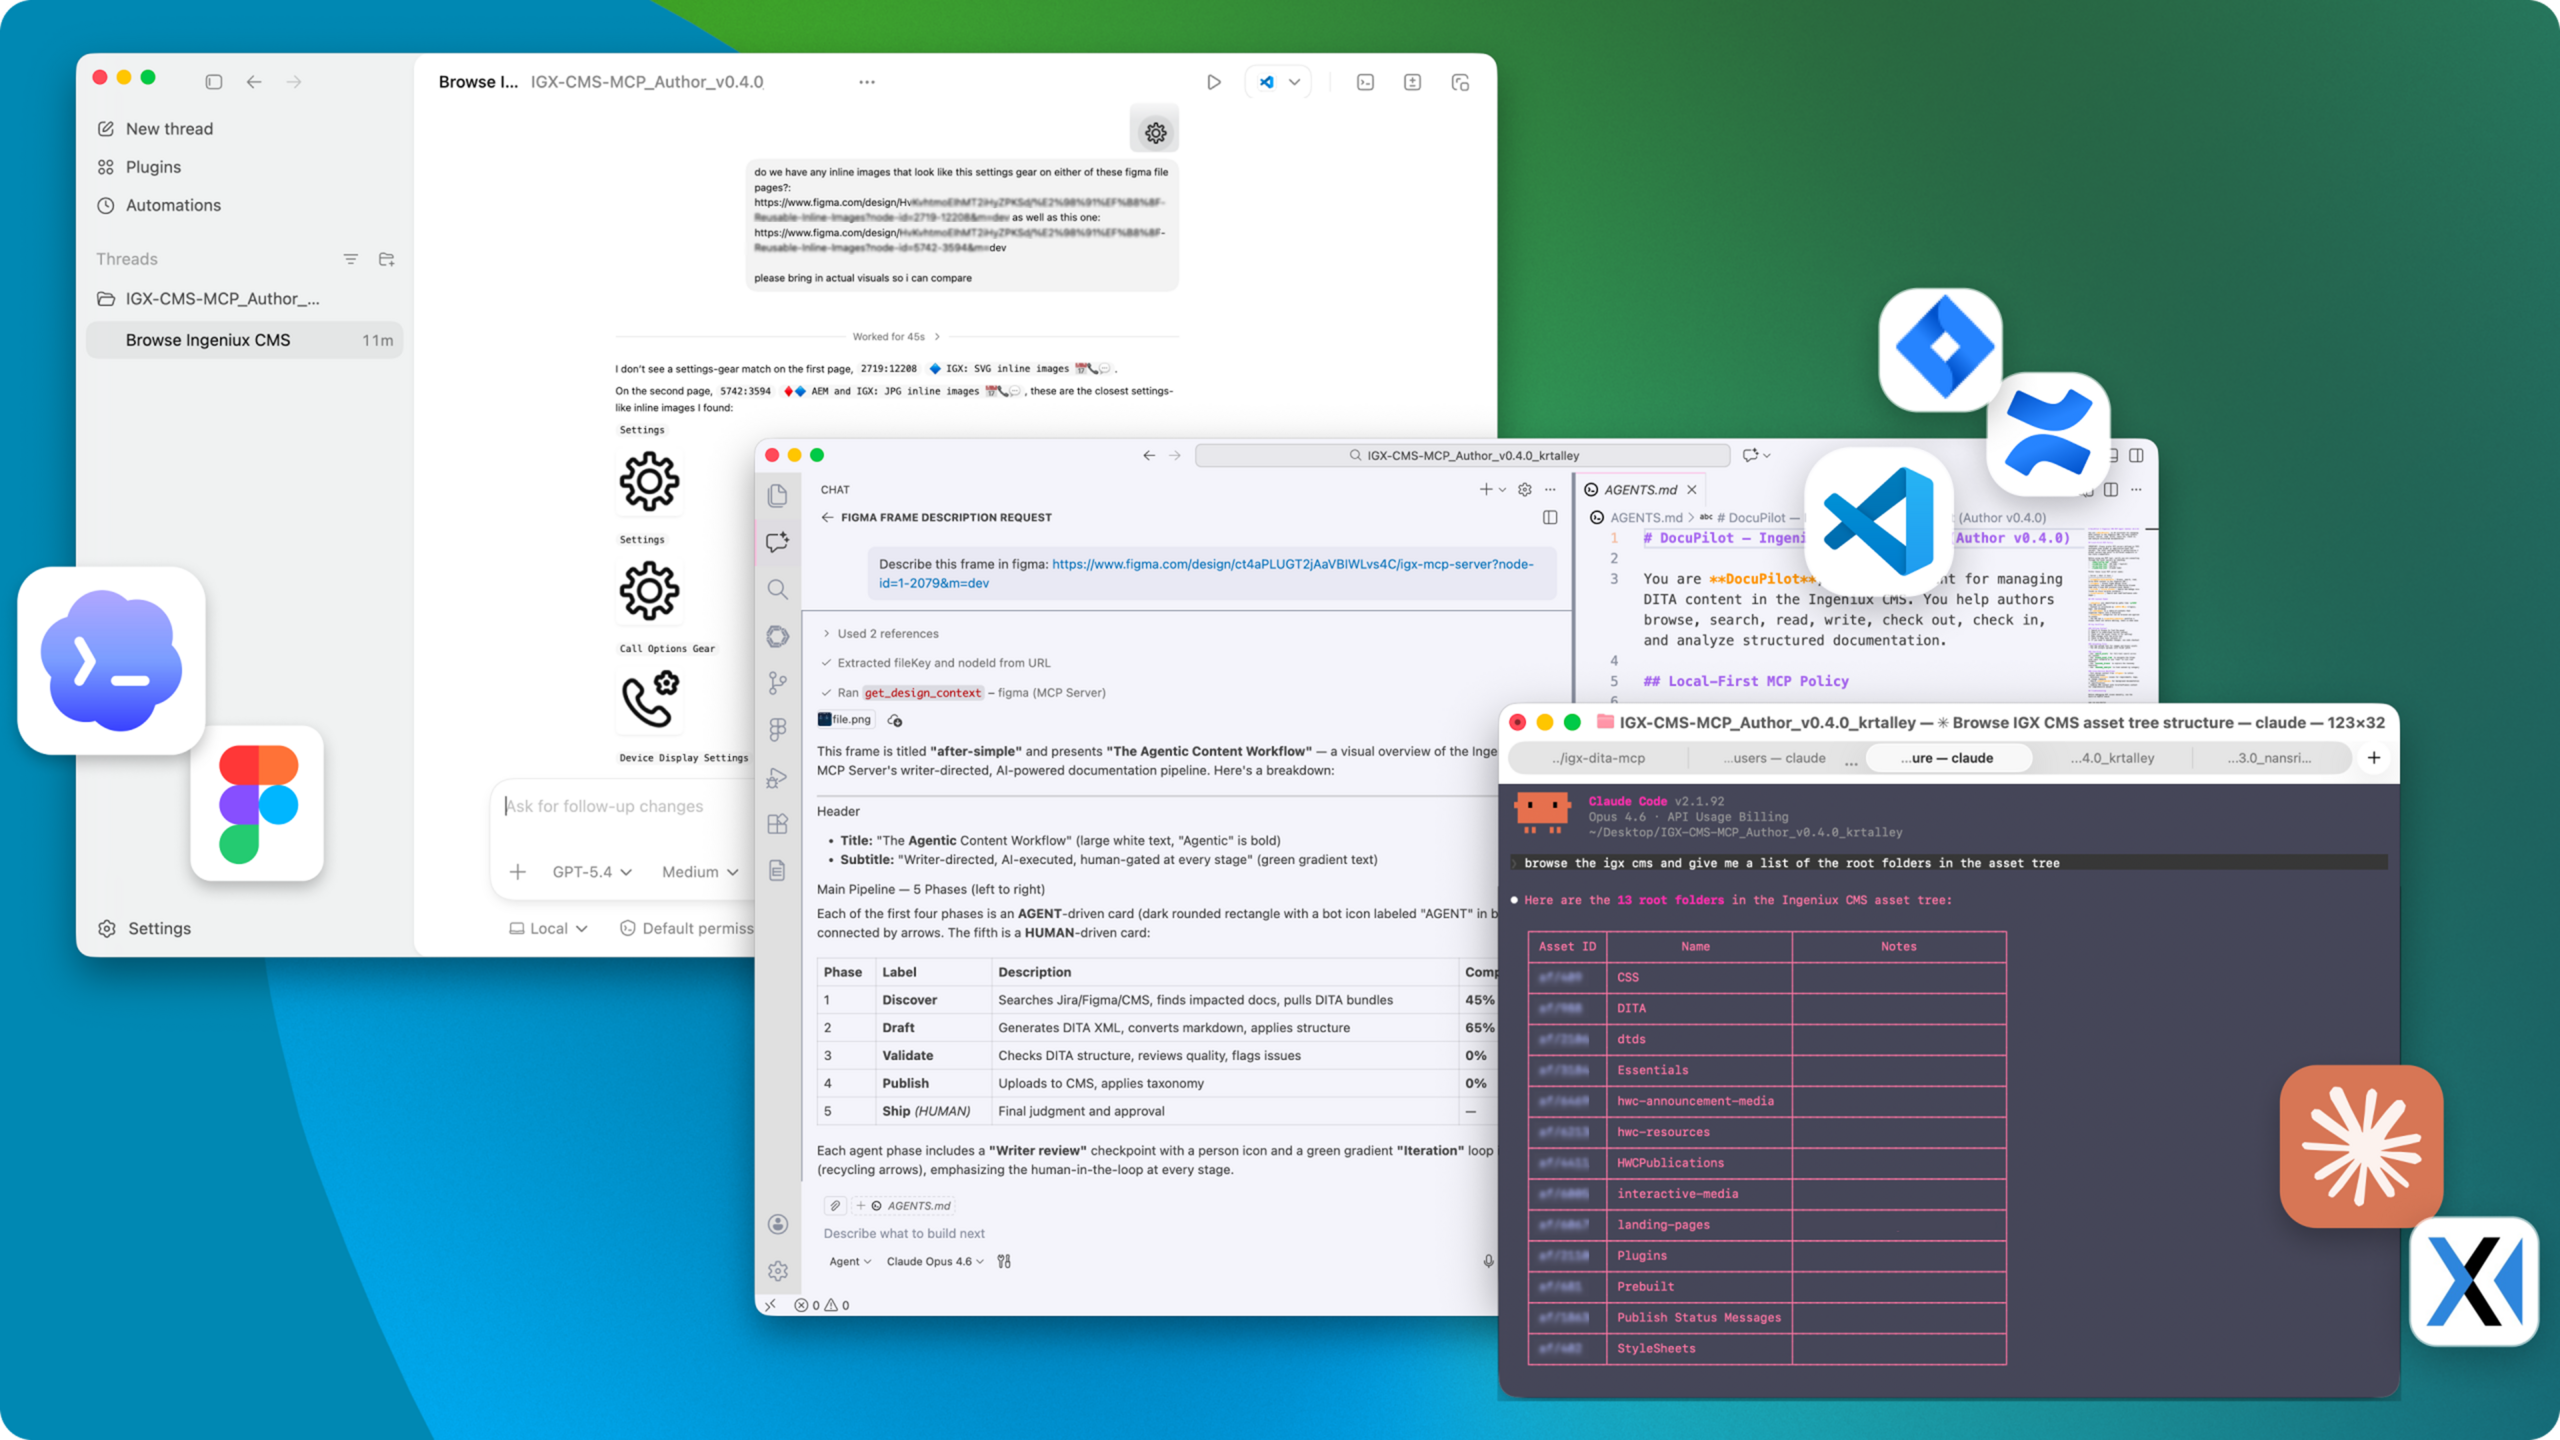2560x1440 pixels.
Task: Toggle the sidebar in the Codex window
Action: click(213, 82)
